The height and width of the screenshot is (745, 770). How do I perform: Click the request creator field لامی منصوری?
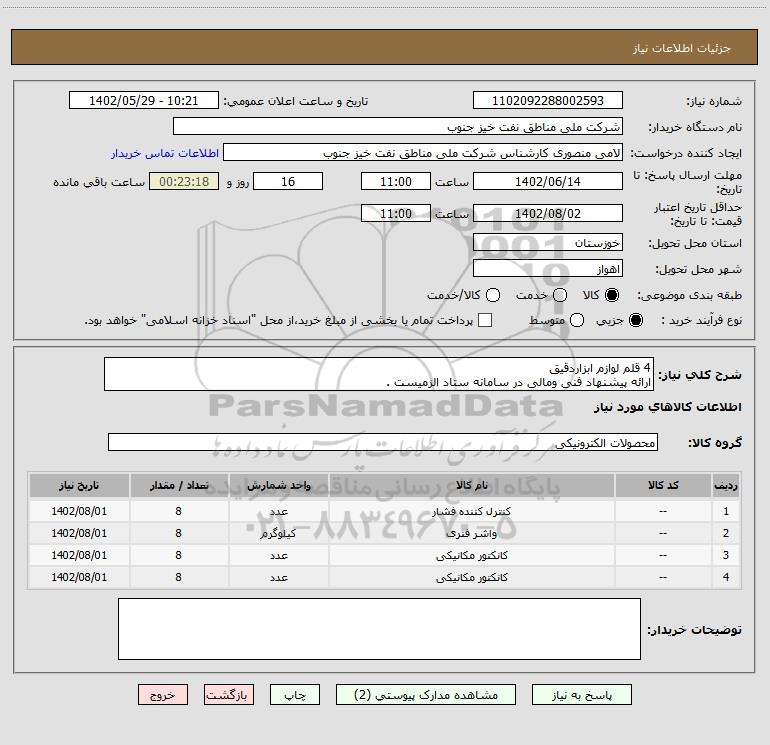(423, 153)
